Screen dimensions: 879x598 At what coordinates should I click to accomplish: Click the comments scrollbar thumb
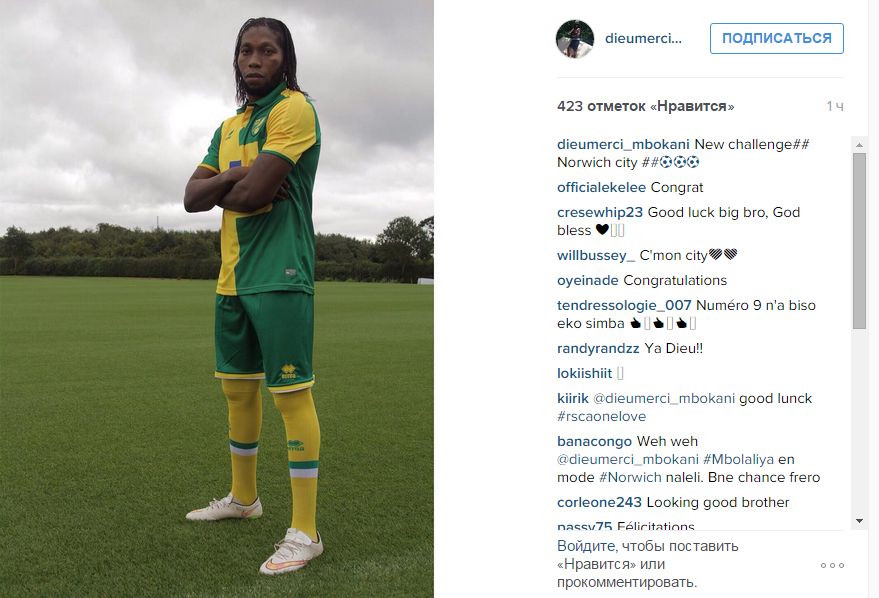(x=859, y=241)
